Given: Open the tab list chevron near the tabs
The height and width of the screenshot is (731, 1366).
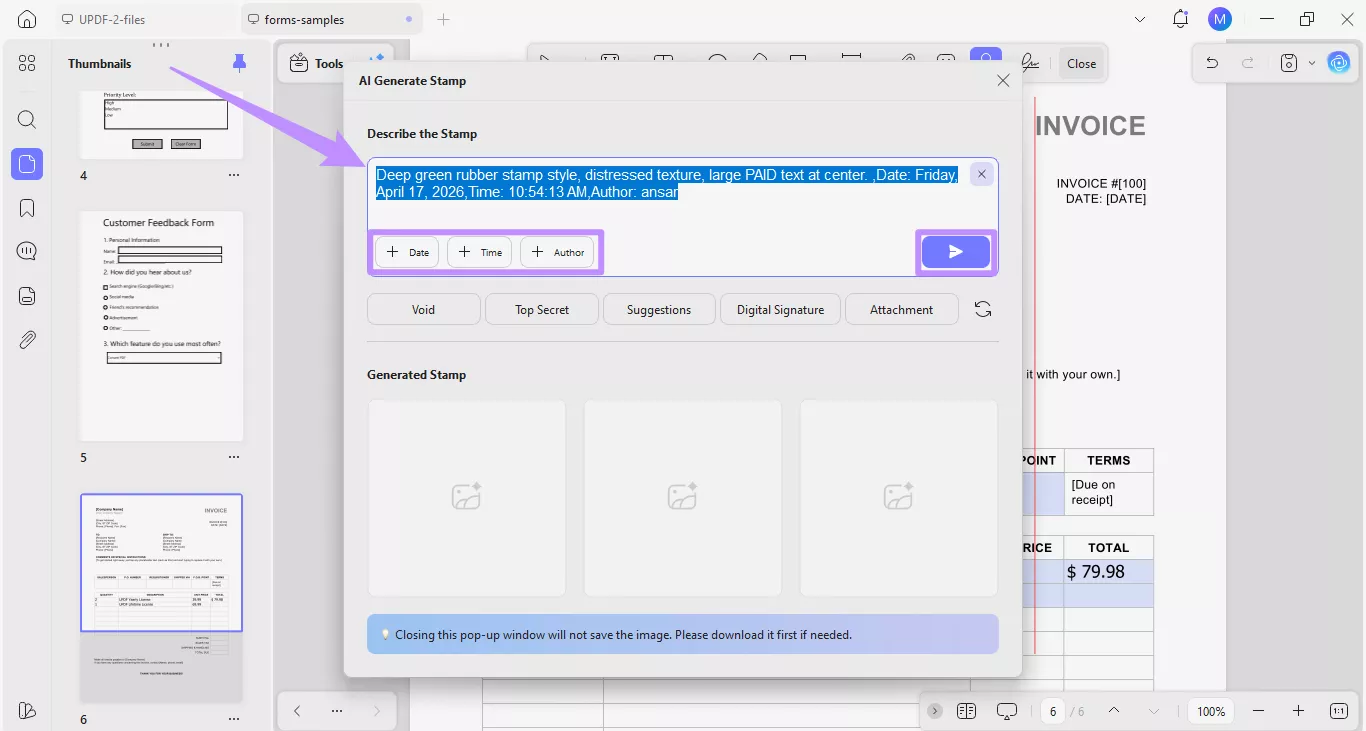Looking at the screenshot, I should point(1139,18).
